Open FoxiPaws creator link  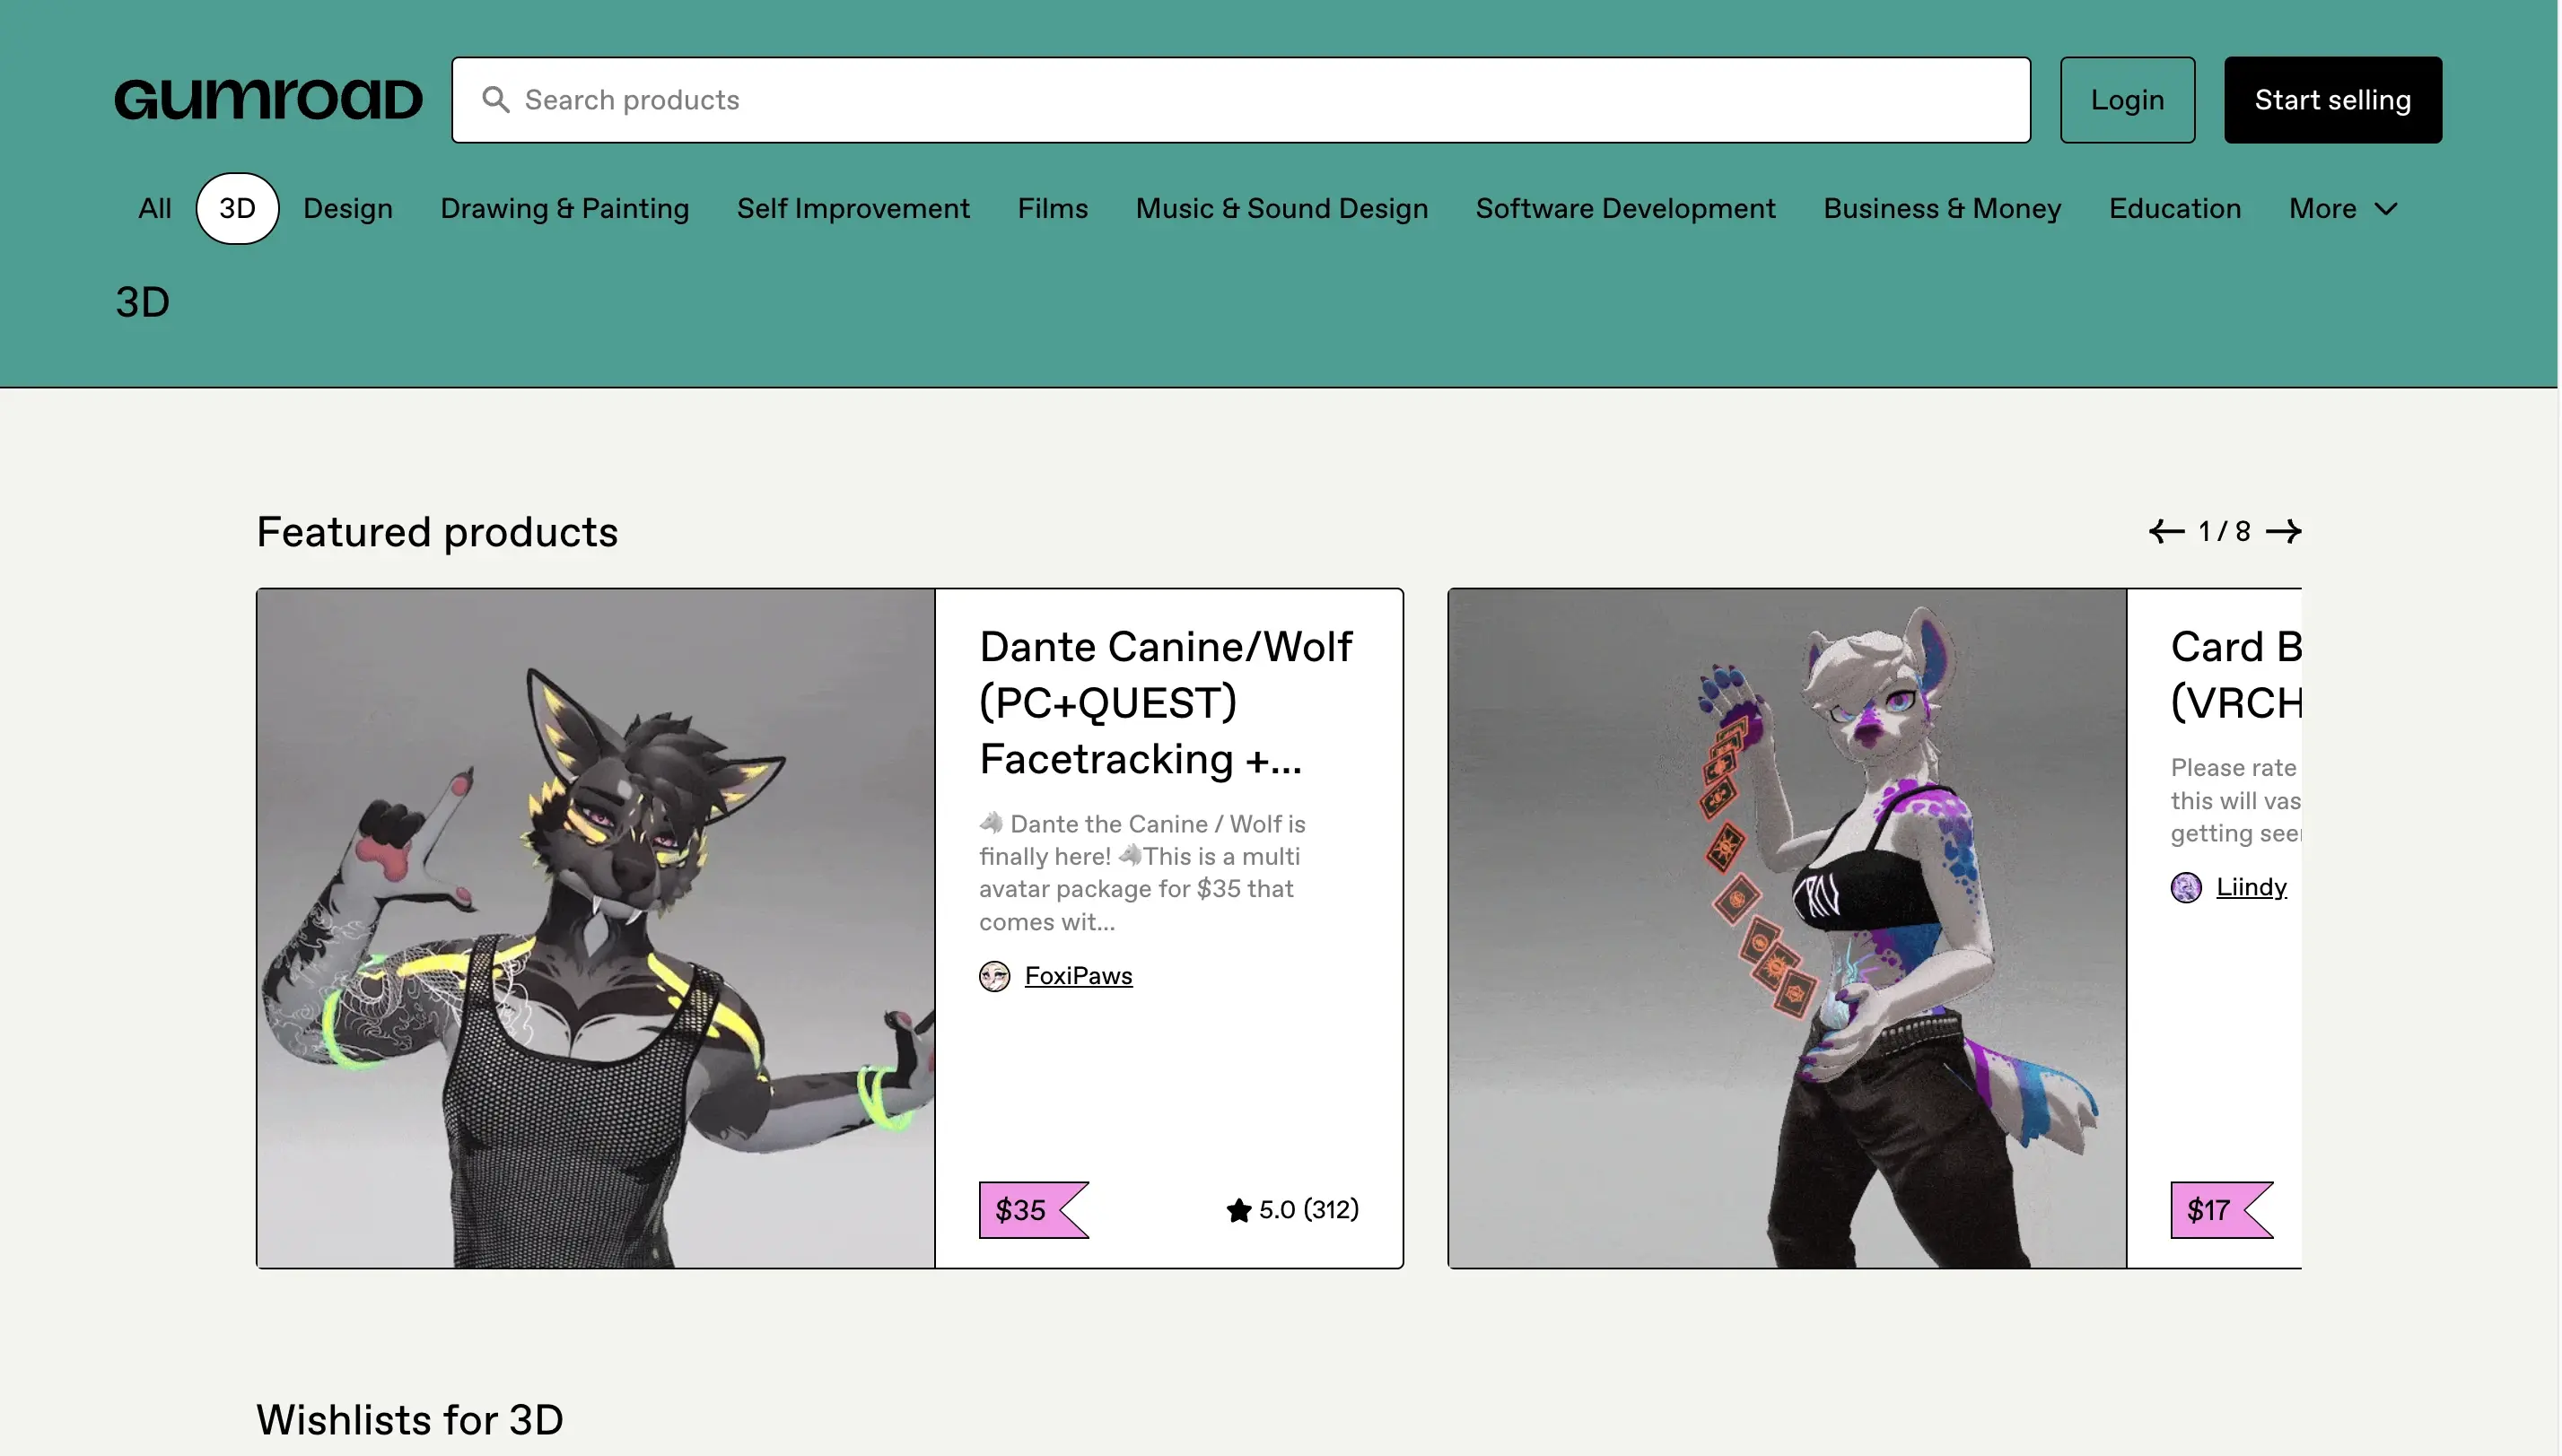point(1078,976)
